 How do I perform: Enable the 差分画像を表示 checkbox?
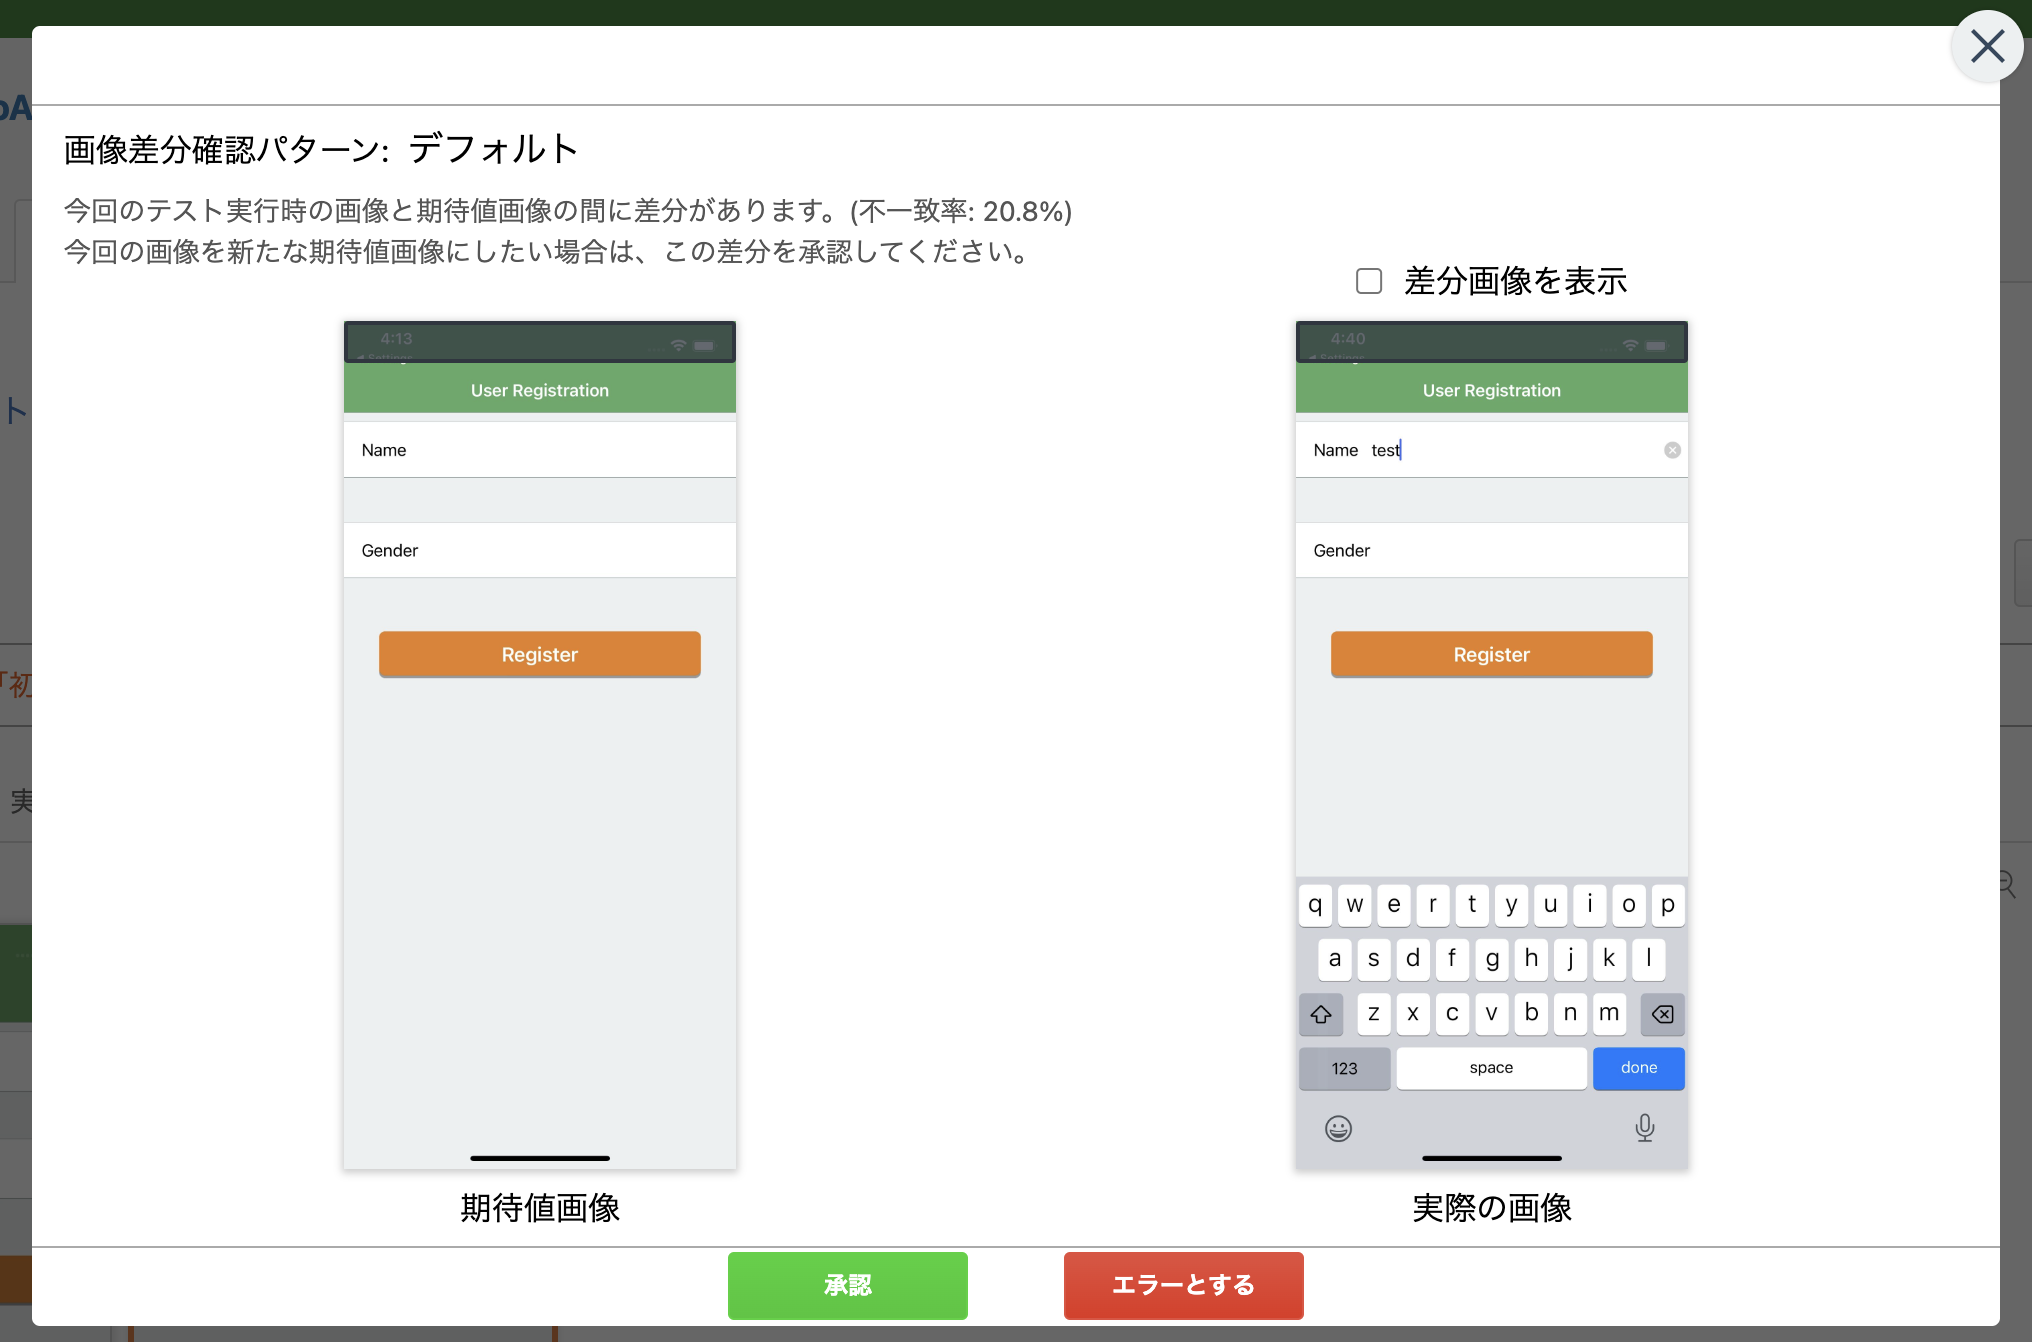1369,281
